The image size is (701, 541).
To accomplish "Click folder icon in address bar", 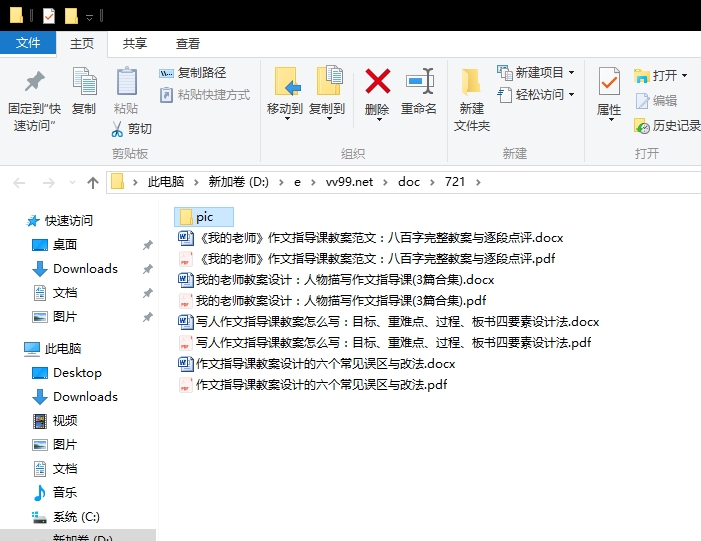I will click(117, 182).
